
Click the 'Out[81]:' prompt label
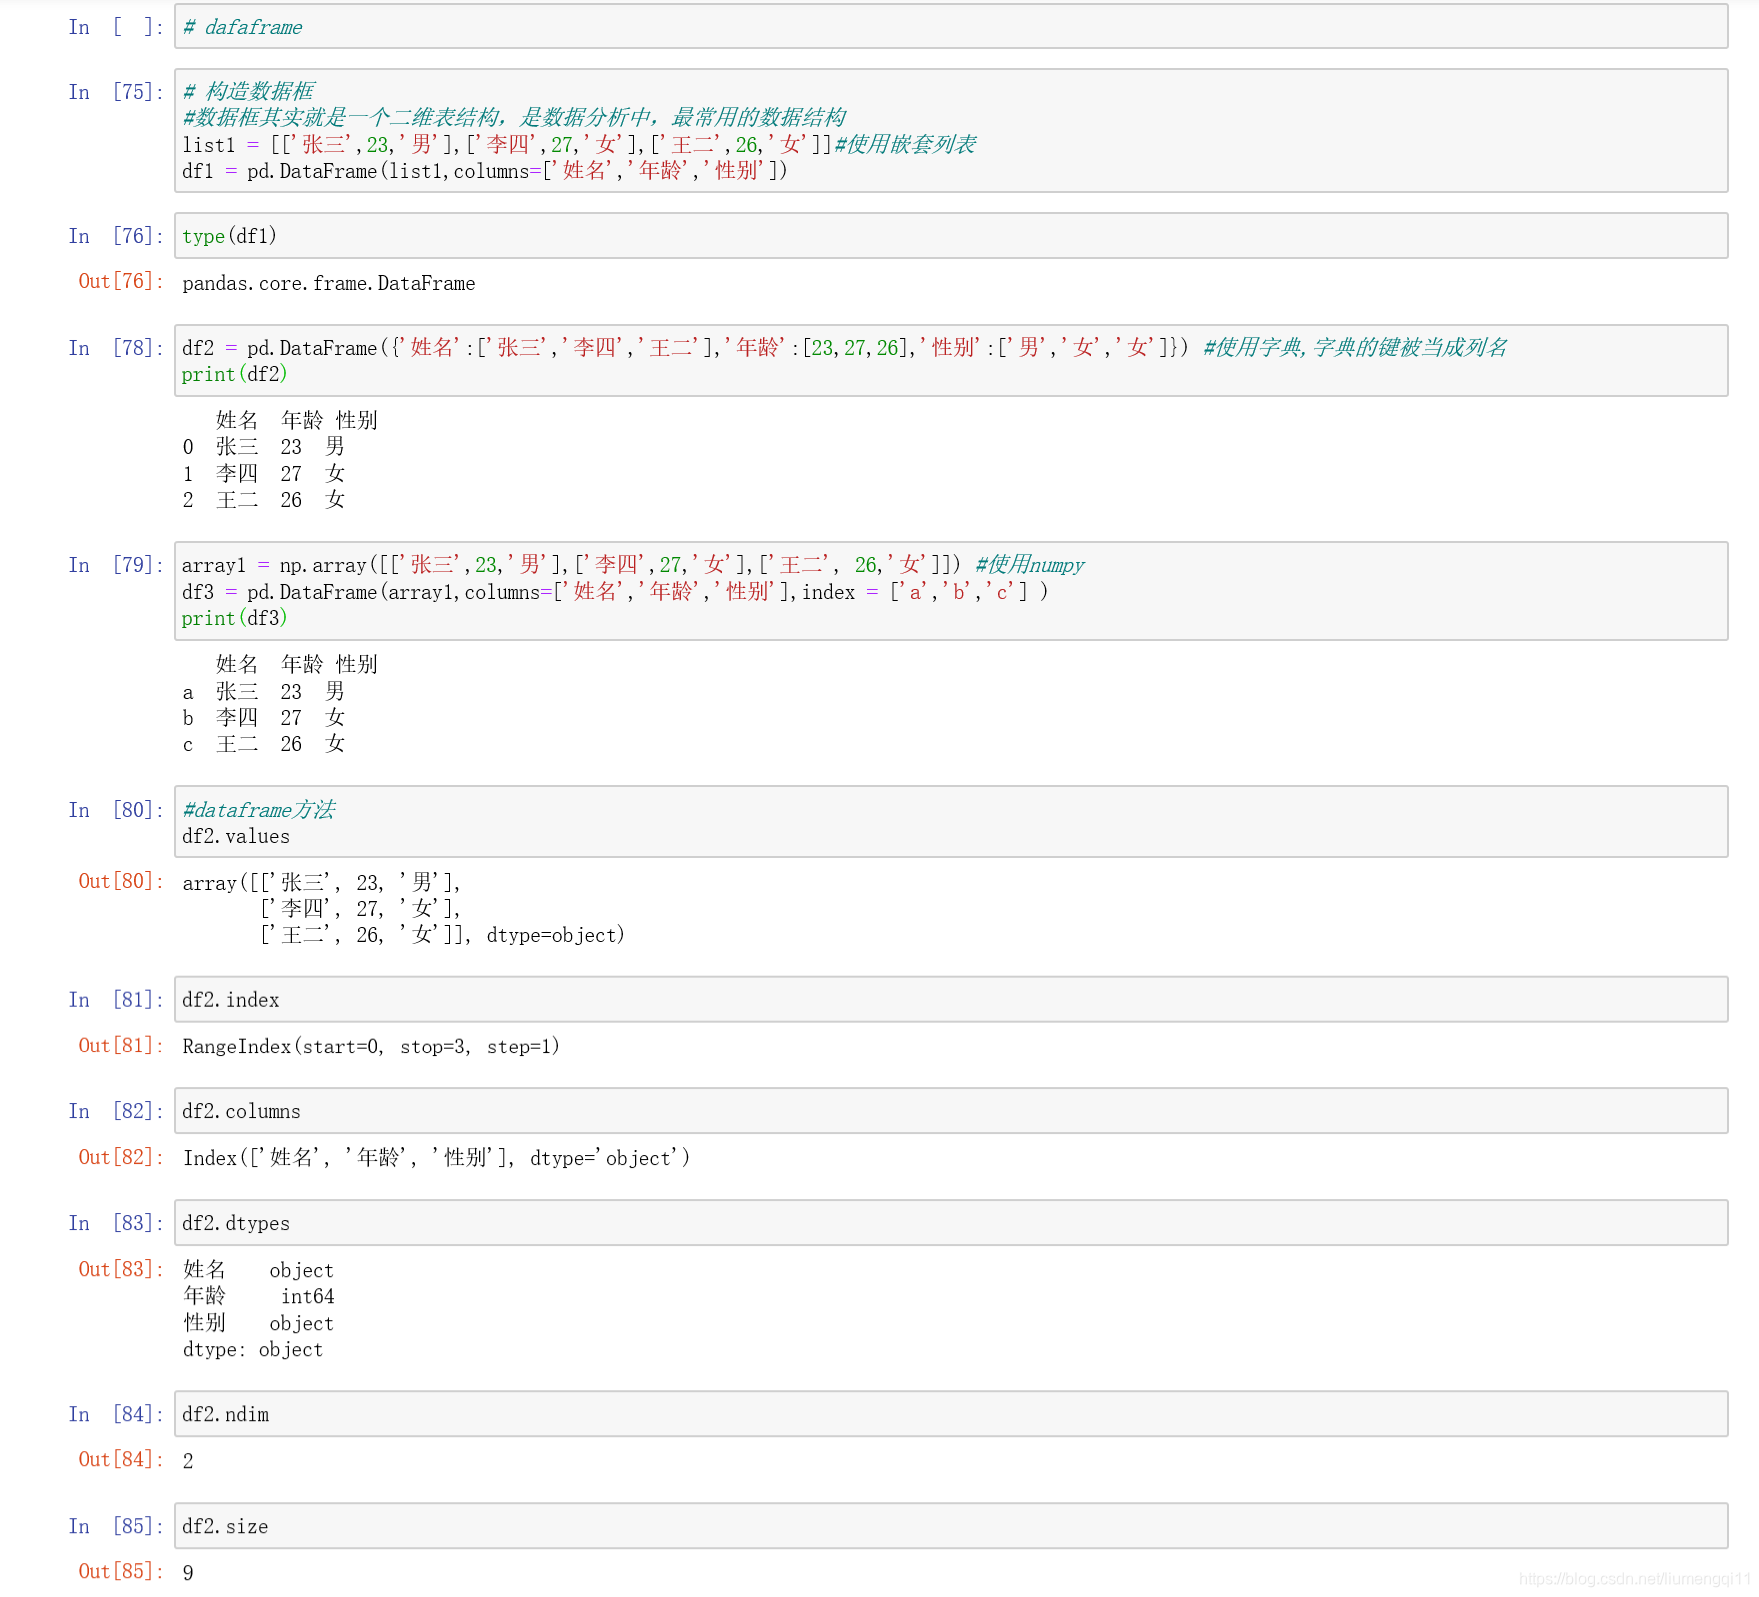click(121, 1045)
